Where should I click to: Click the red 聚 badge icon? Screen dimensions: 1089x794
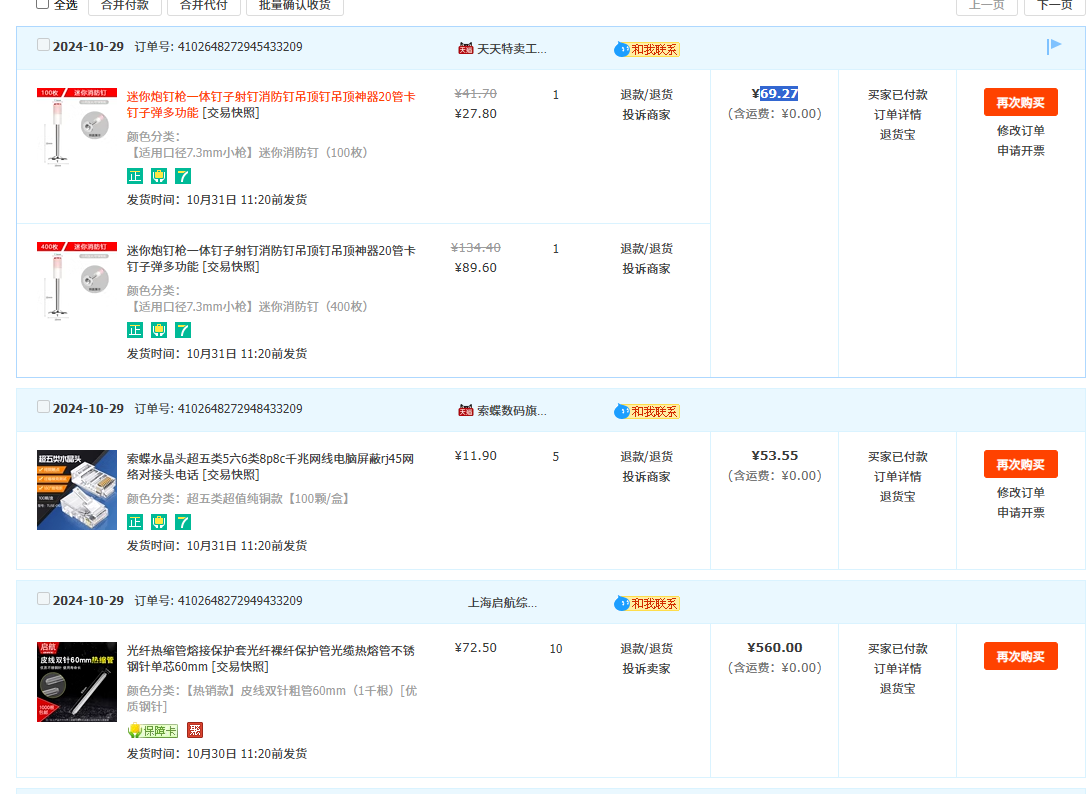point(195,731)
